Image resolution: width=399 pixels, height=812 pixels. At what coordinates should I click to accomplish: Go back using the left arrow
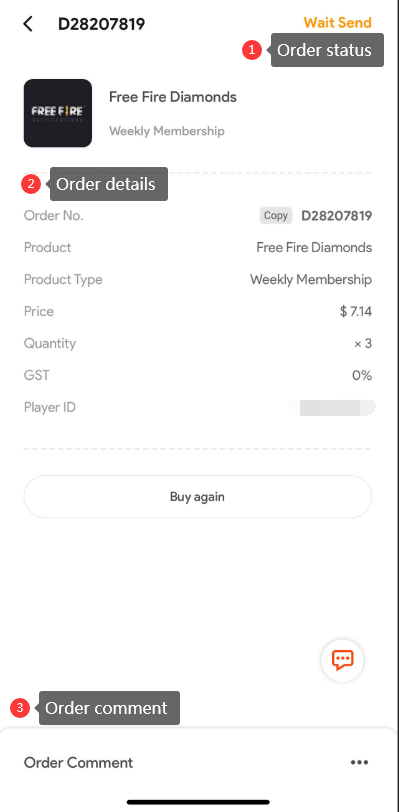click(x=28, y=24)
